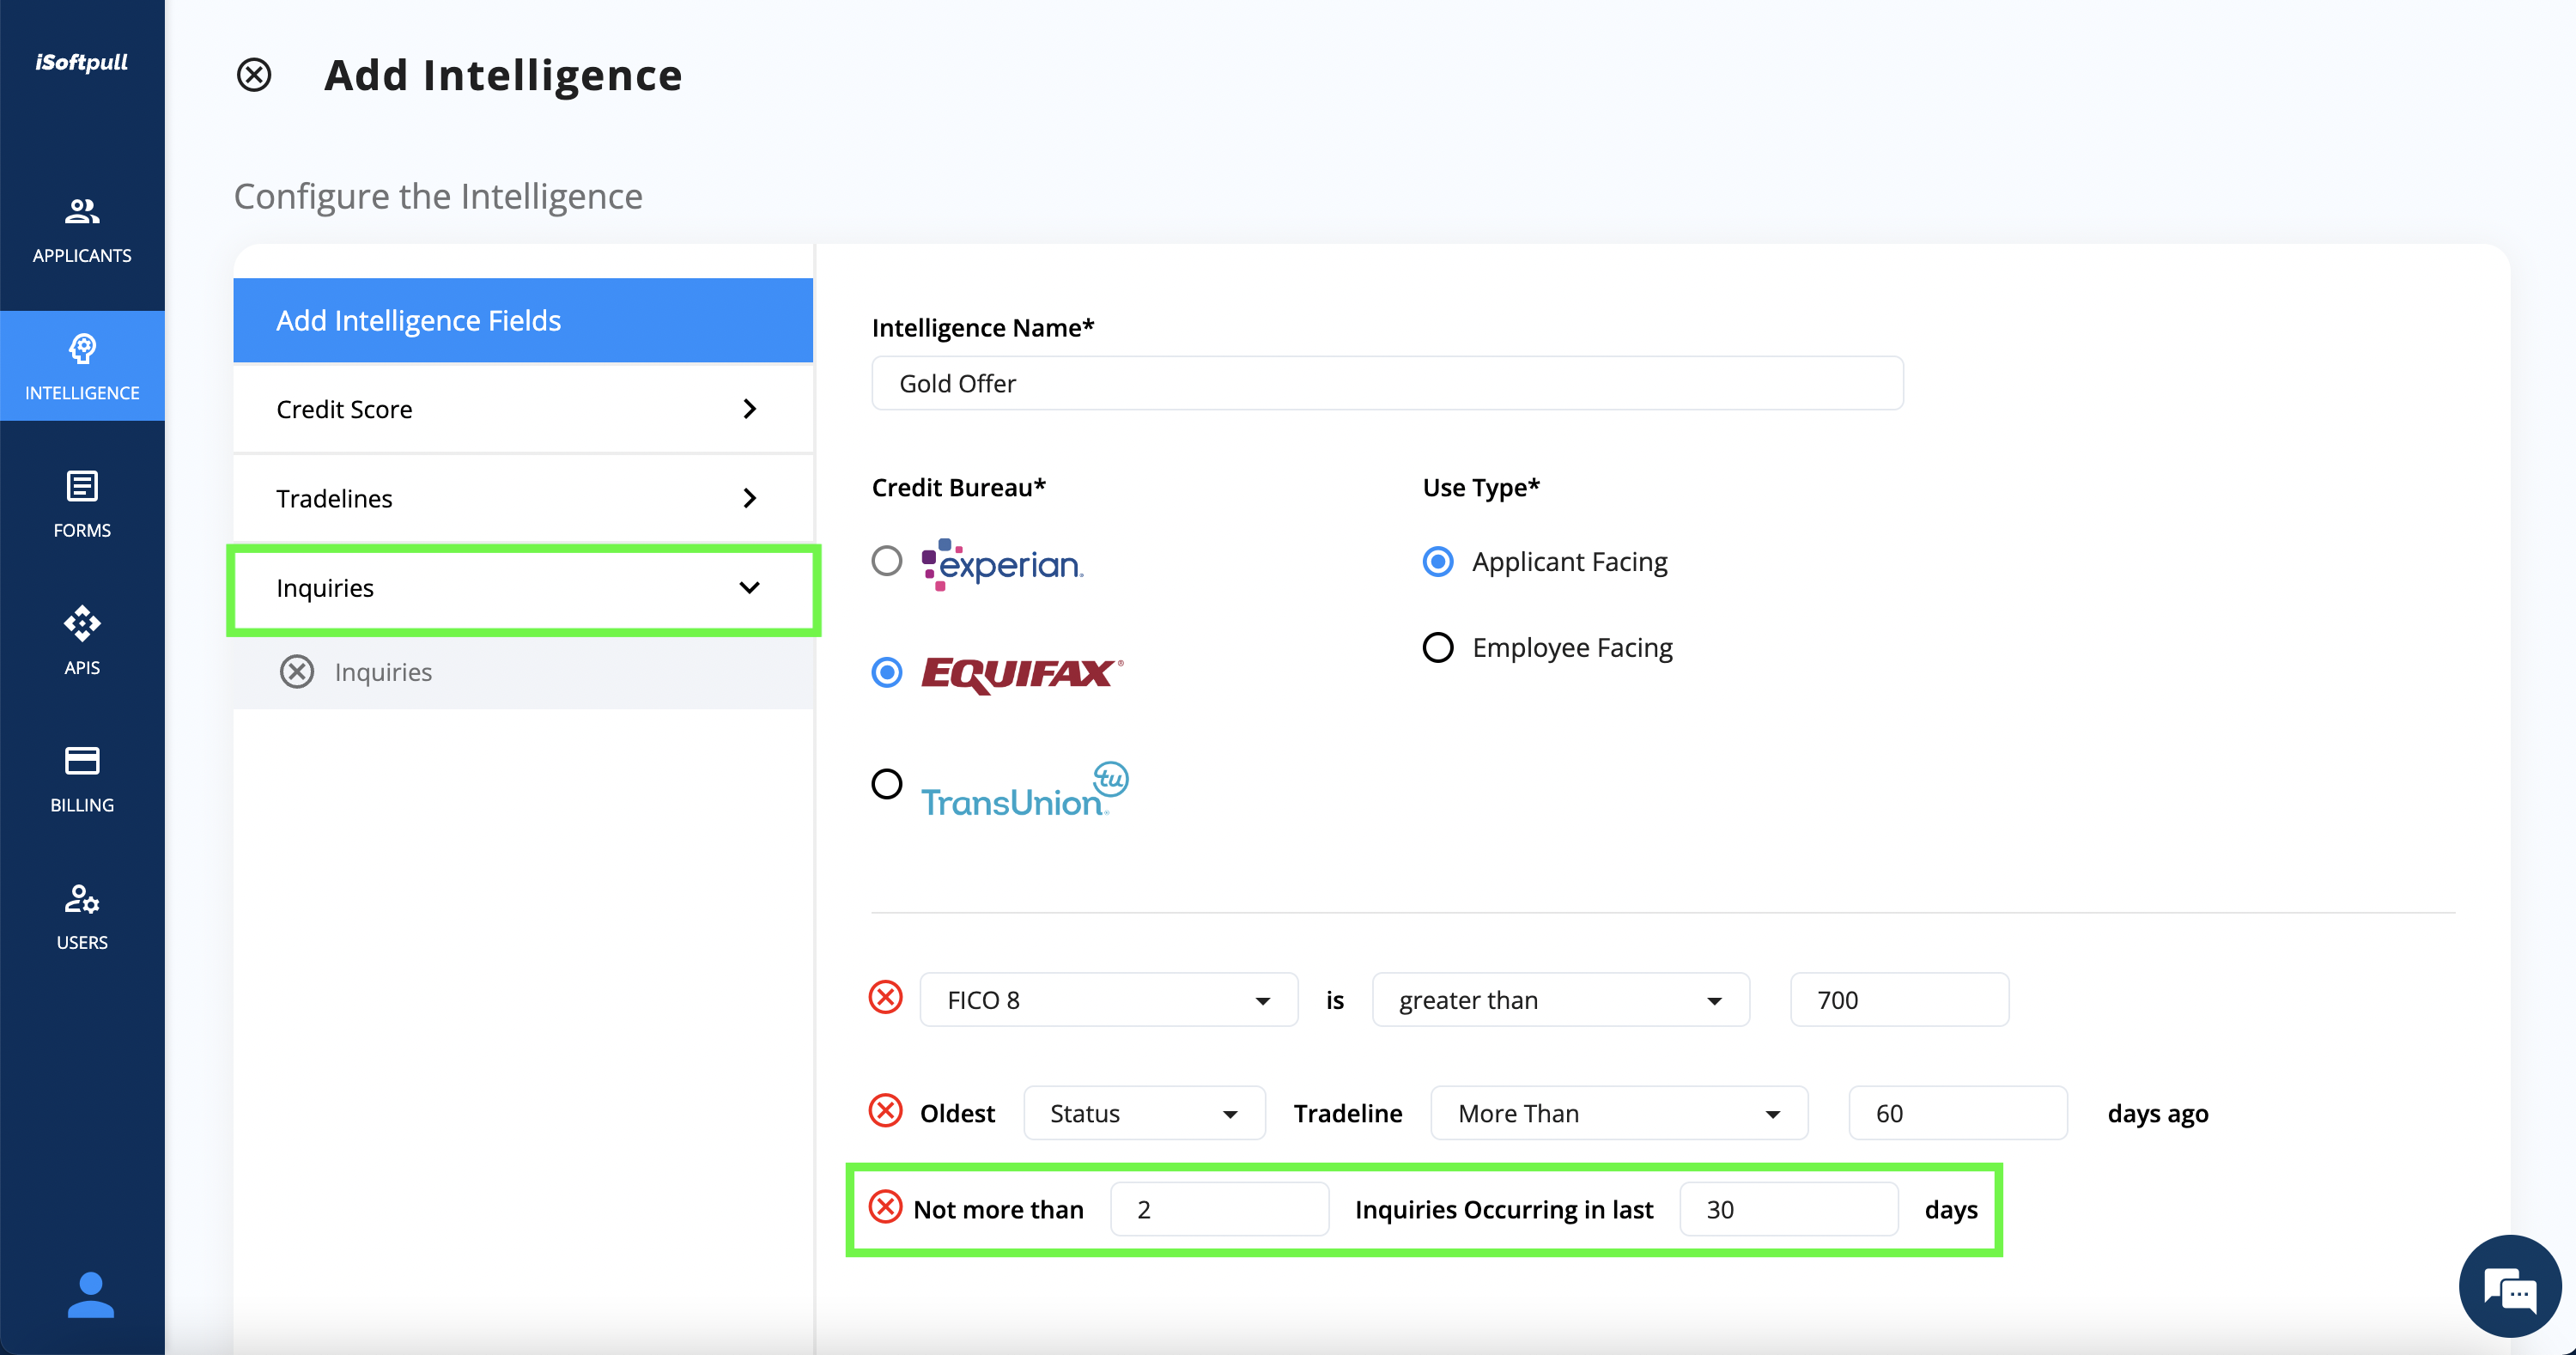Screen dimensions: 2576x1355
Task: Open the More Than dropdown
Action: pos(1619,1113)
